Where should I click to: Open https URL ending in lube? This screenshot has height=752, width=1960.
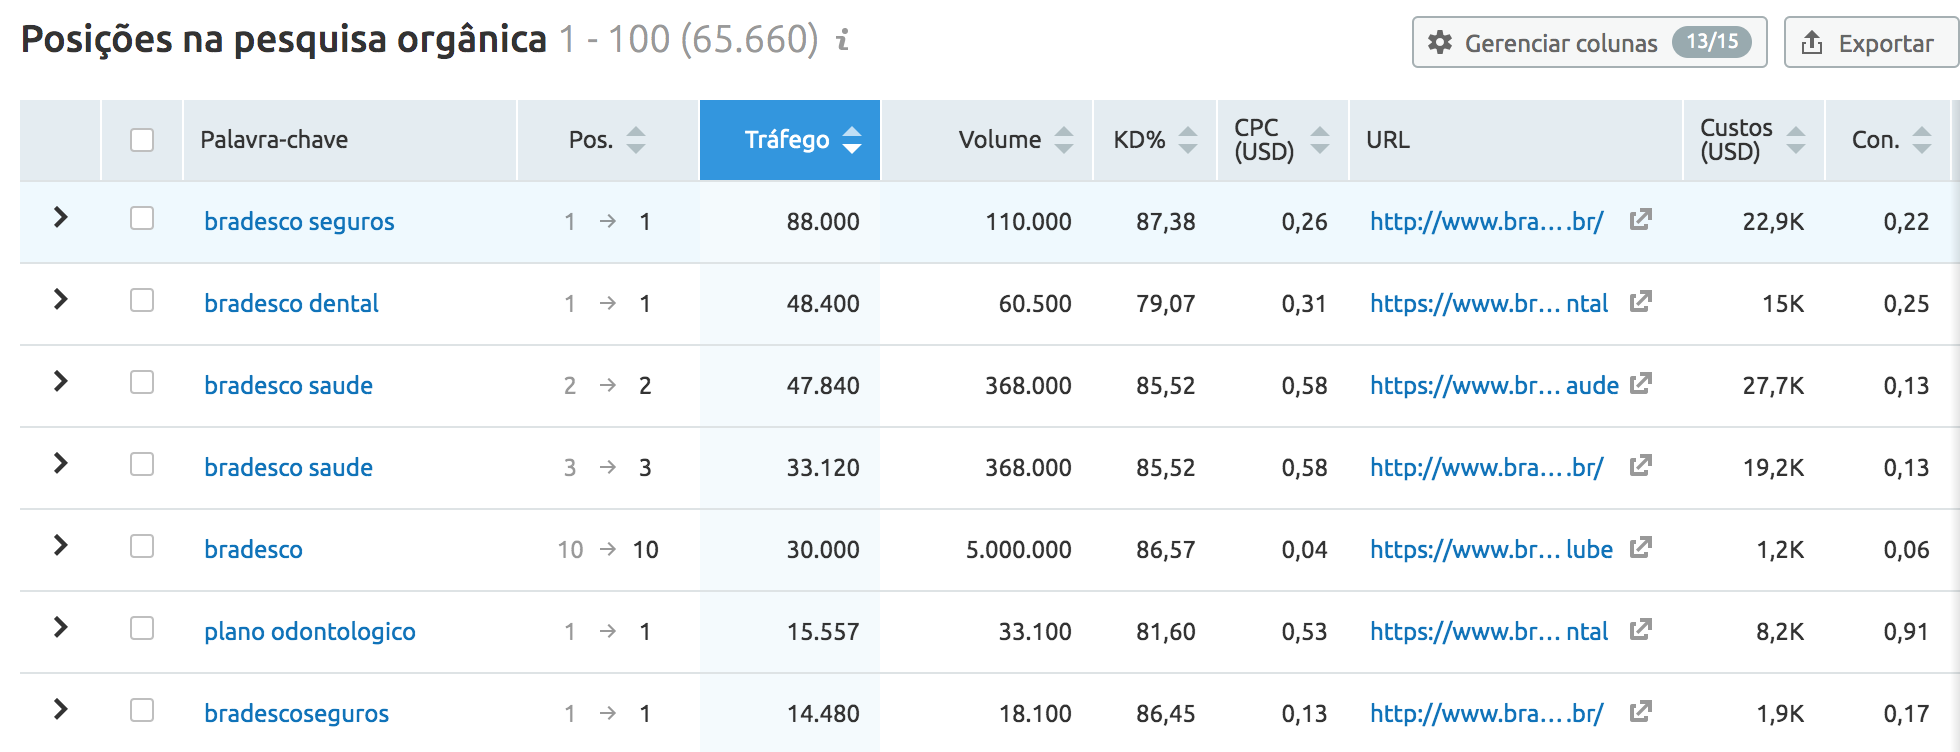point(1491,550)
